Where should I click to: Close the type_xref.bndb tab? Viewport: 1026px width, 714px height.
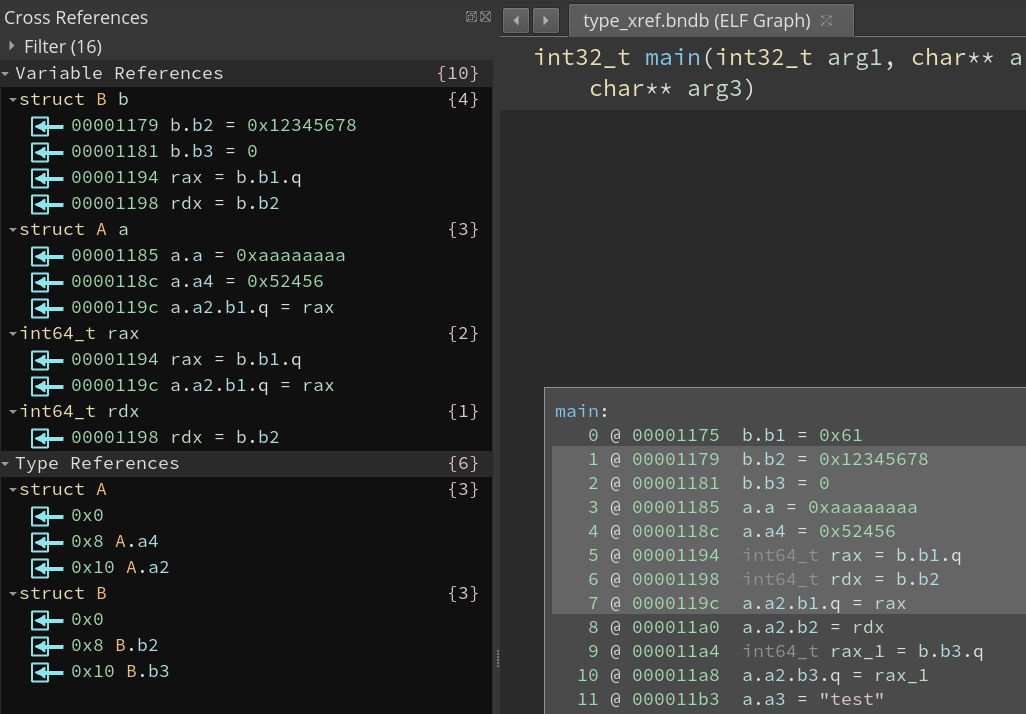pyautogui.click(x=826, y=20)
